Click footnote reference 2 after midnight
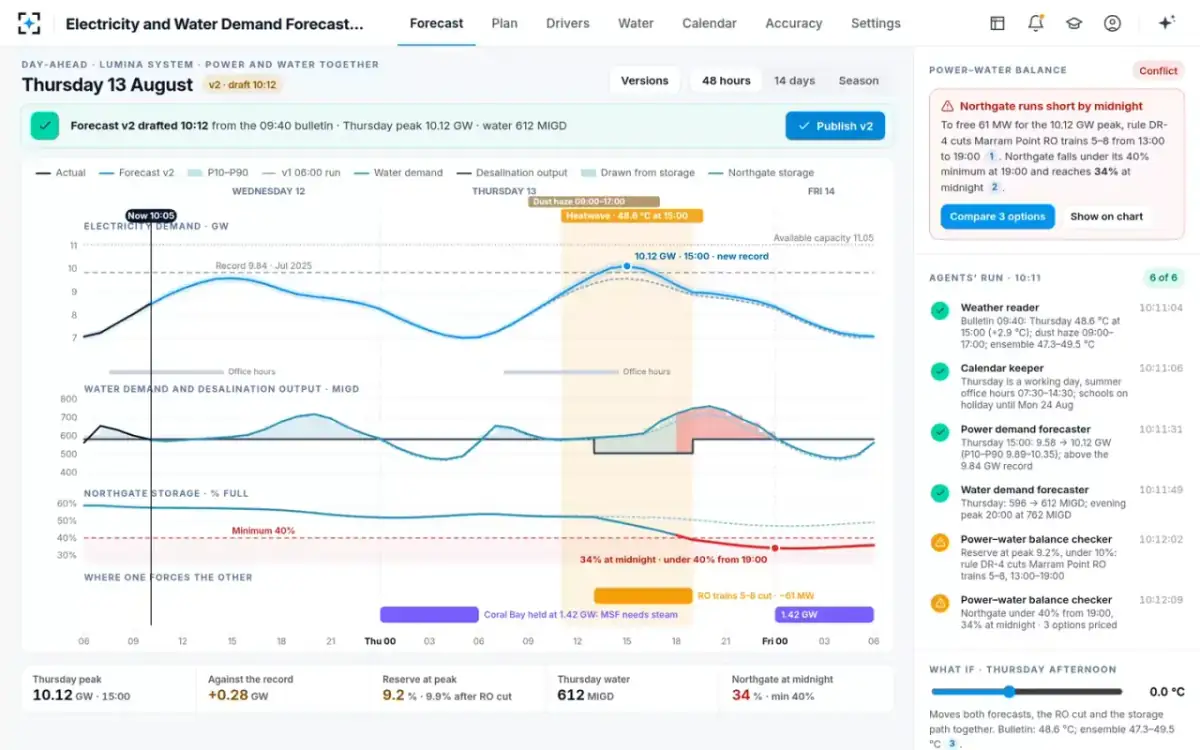1200x750 pixels. (995, 187)
